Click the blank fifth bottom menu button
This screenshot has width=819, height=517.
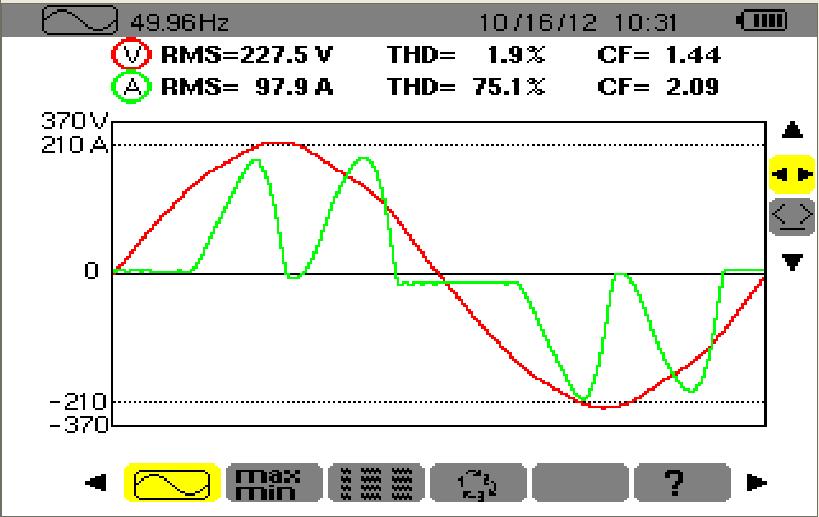coord(580,483)
